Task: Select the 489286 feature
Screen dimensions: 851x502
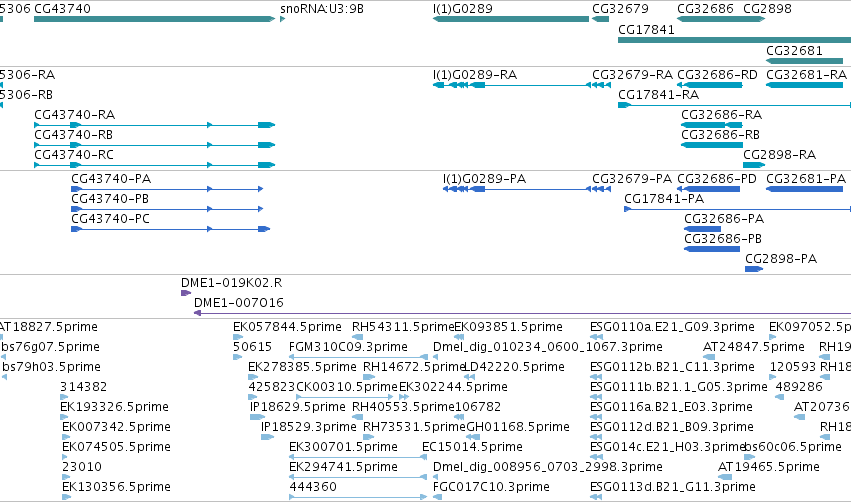Action: (x=779, y=397)
